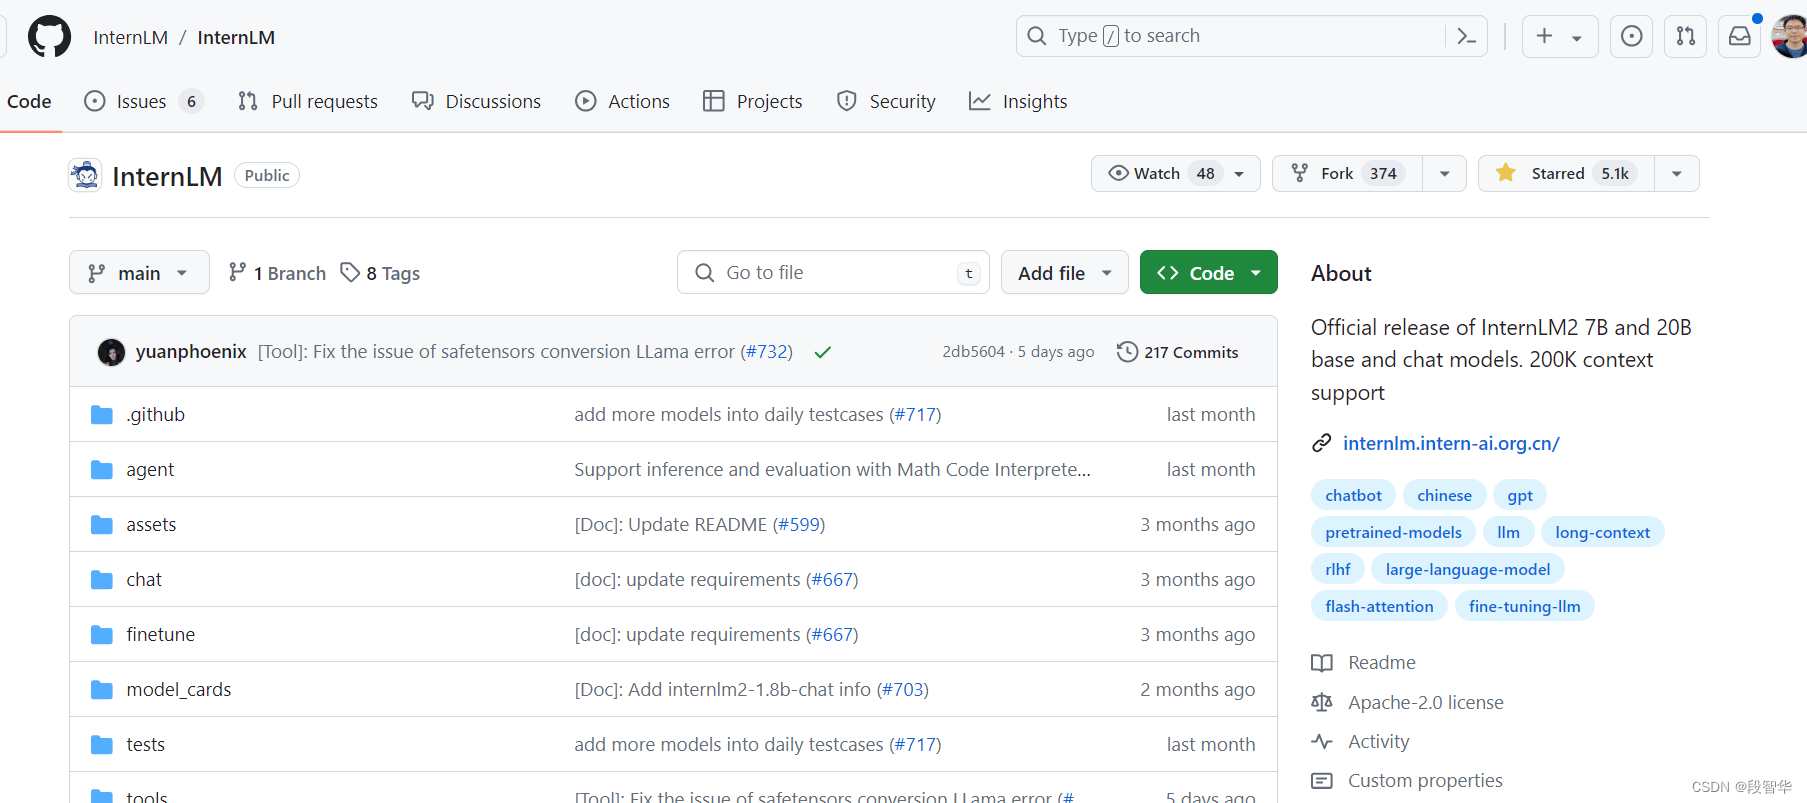The height and width of the screenshot is (803, 1807).
Task: Open the finetune folder name
Action: tap(161, 635)
